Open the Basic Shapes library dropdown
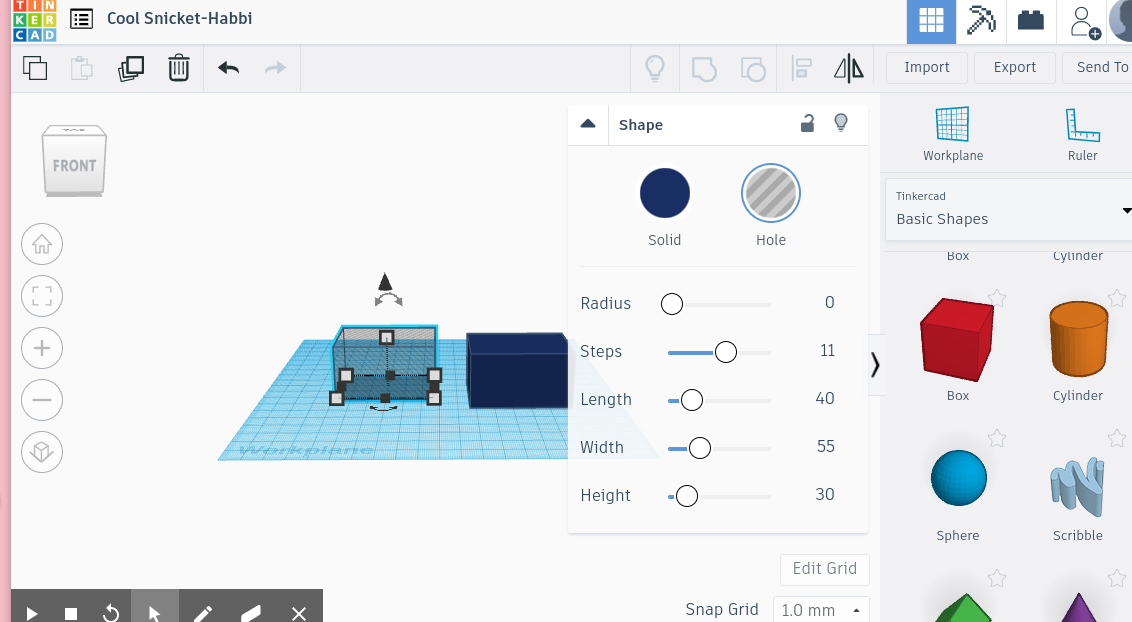Image resolution: width=1132 pixels, height=622 pixels. 1008,210
